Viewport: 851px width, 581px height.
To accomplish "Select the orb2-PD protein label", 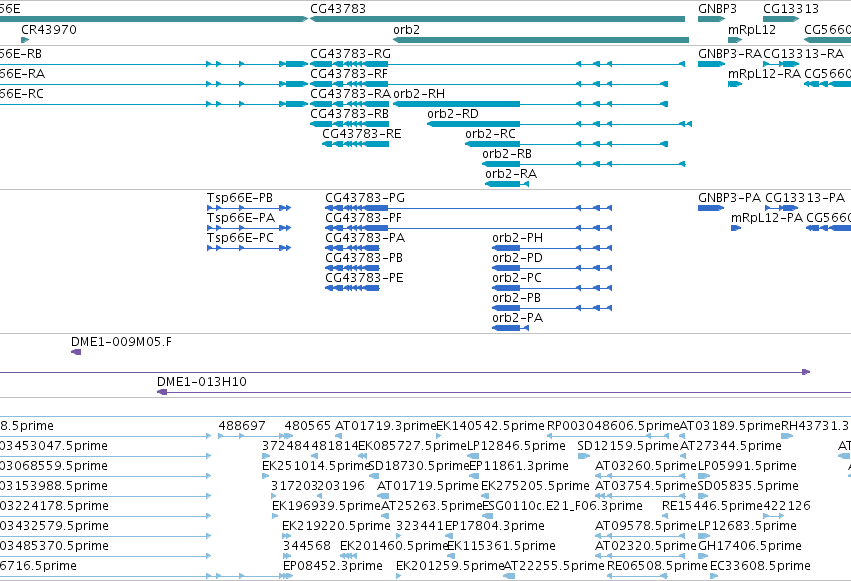I will [517, 258].
